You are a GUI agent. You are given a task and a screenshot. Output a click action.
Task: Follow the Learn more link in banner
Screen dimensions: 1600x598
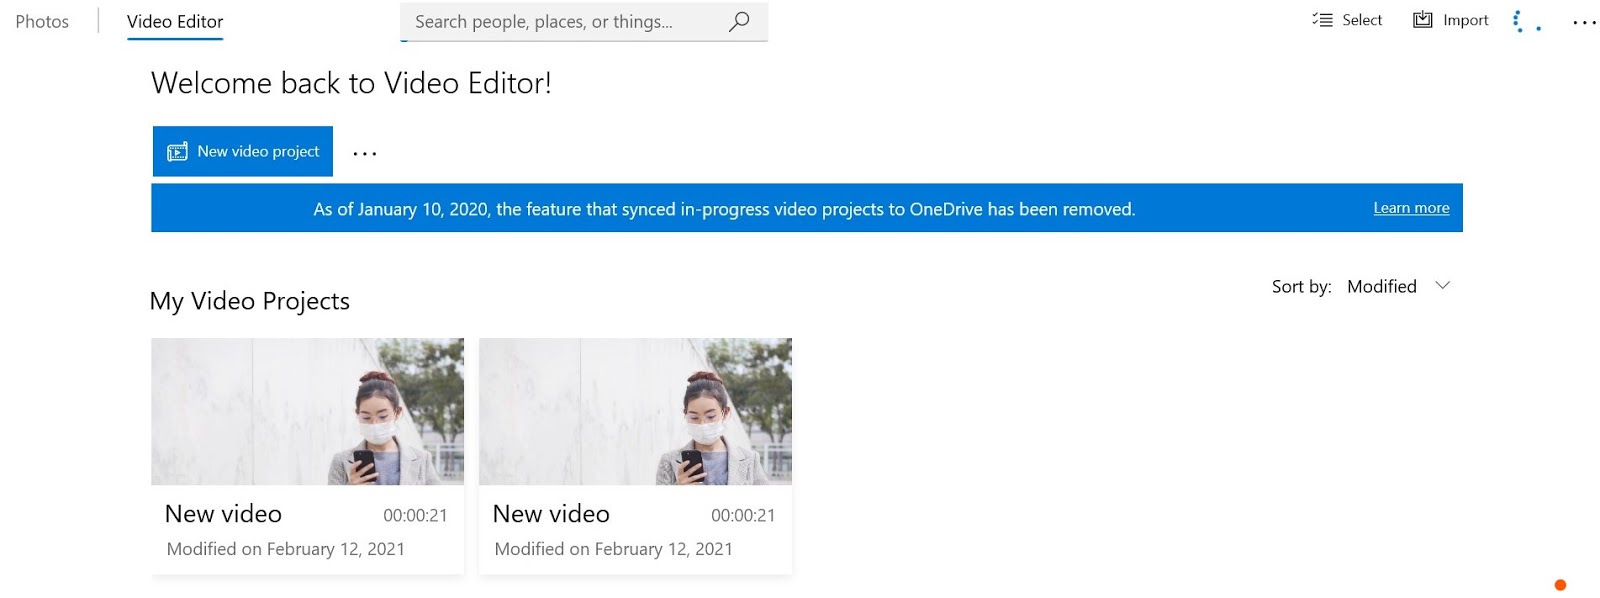tap(1411, 208)
